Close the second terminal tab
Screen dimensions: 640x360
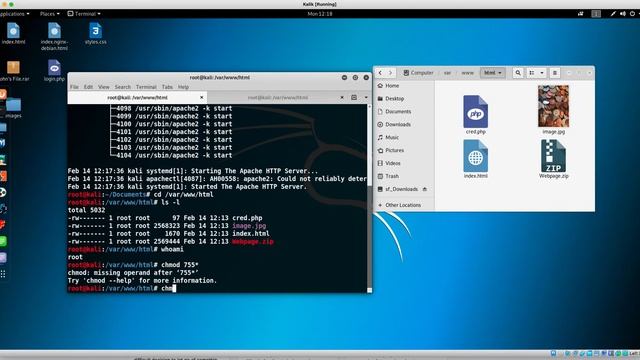[x=342, y=98]
